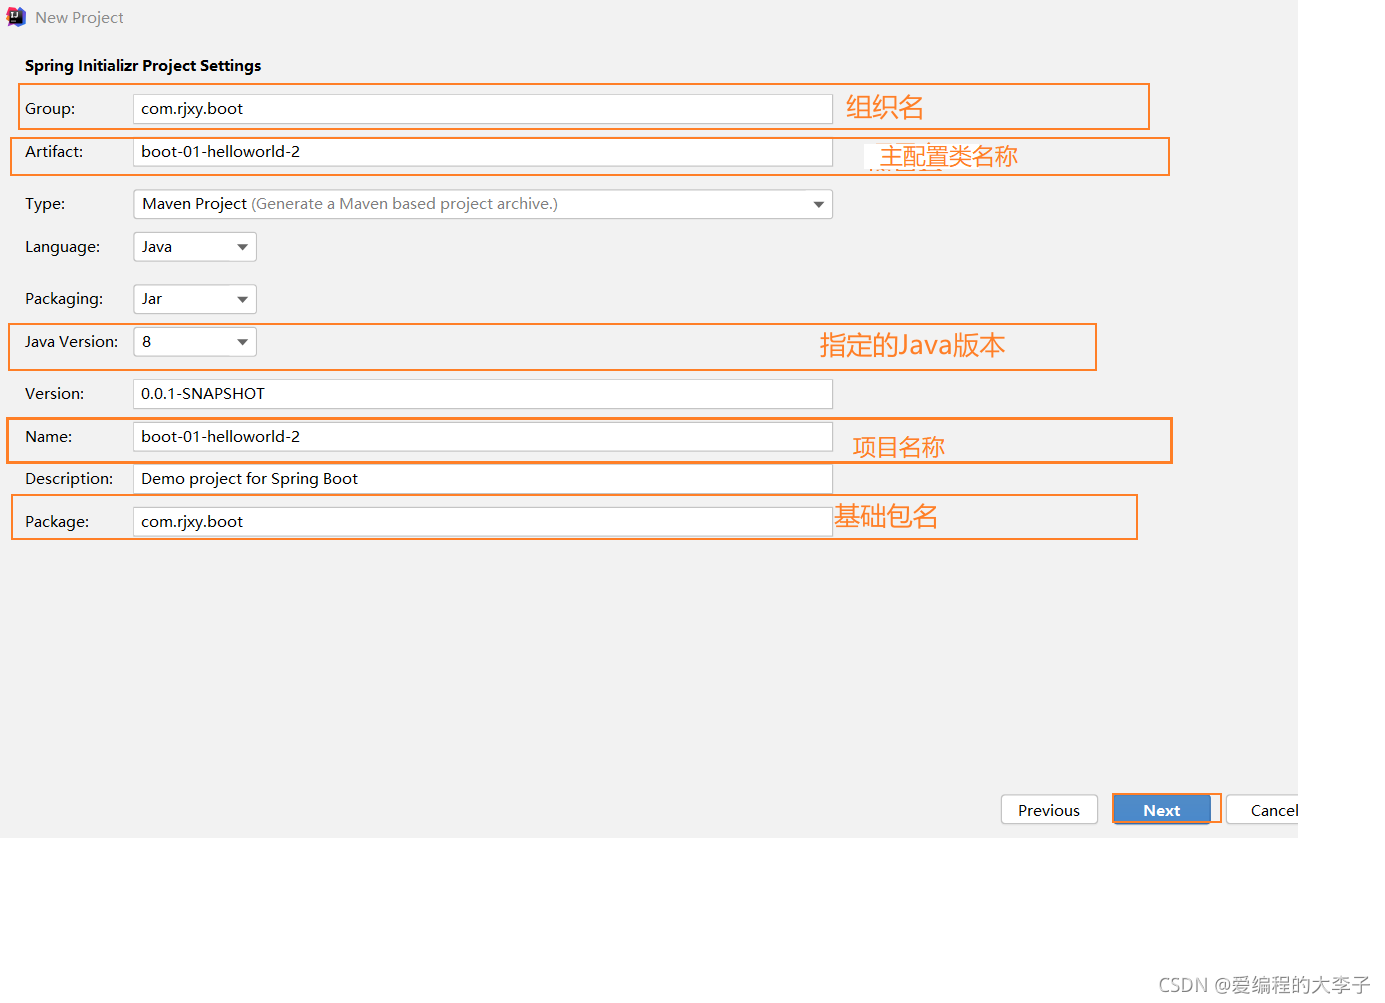Click the Previous button

[x=1049, y=810]
